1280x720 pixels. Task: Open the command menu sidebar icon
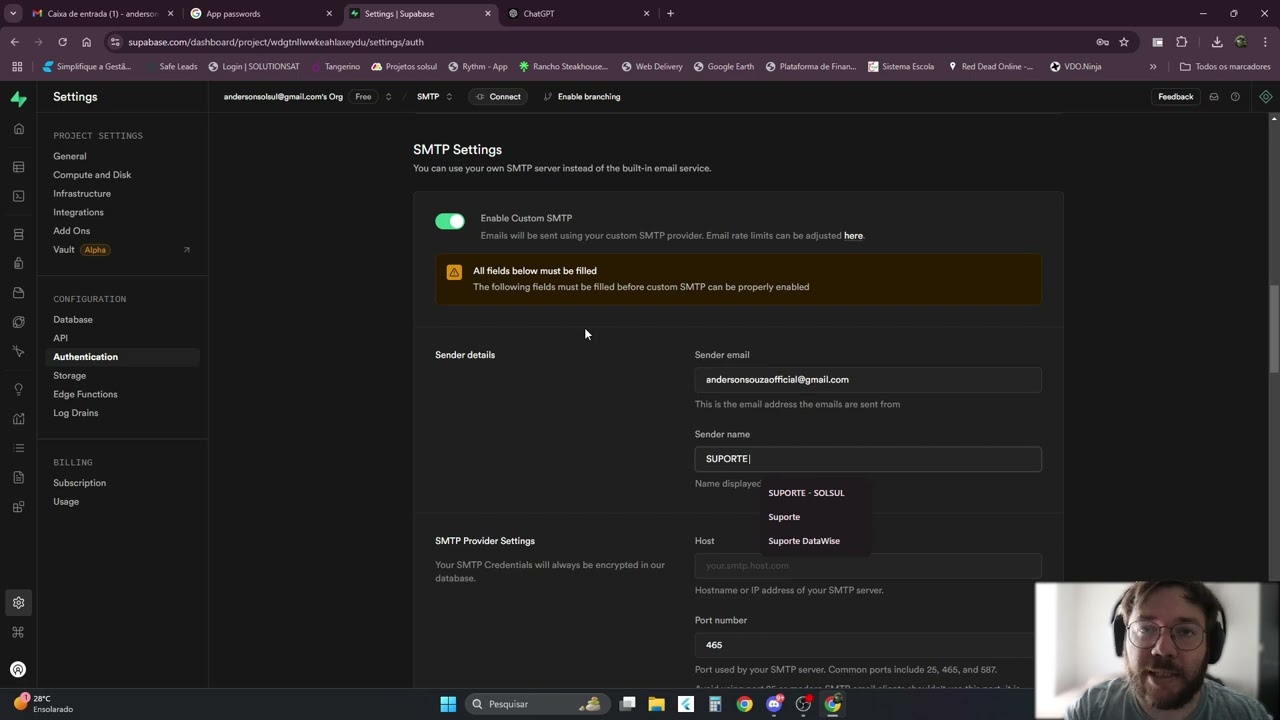click(18, 632)
